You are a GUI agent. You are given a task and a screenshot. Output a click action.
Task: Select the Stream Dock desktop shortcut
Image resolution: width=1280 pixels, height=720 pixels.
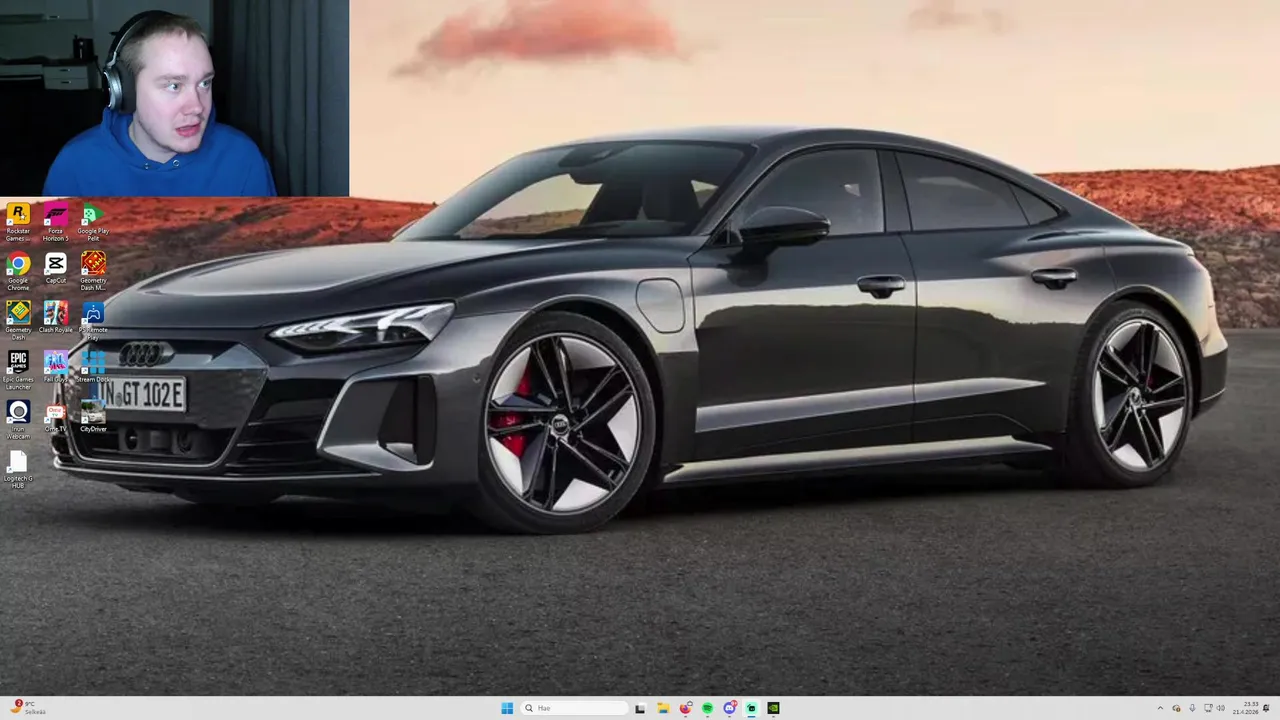click(93, 366)
